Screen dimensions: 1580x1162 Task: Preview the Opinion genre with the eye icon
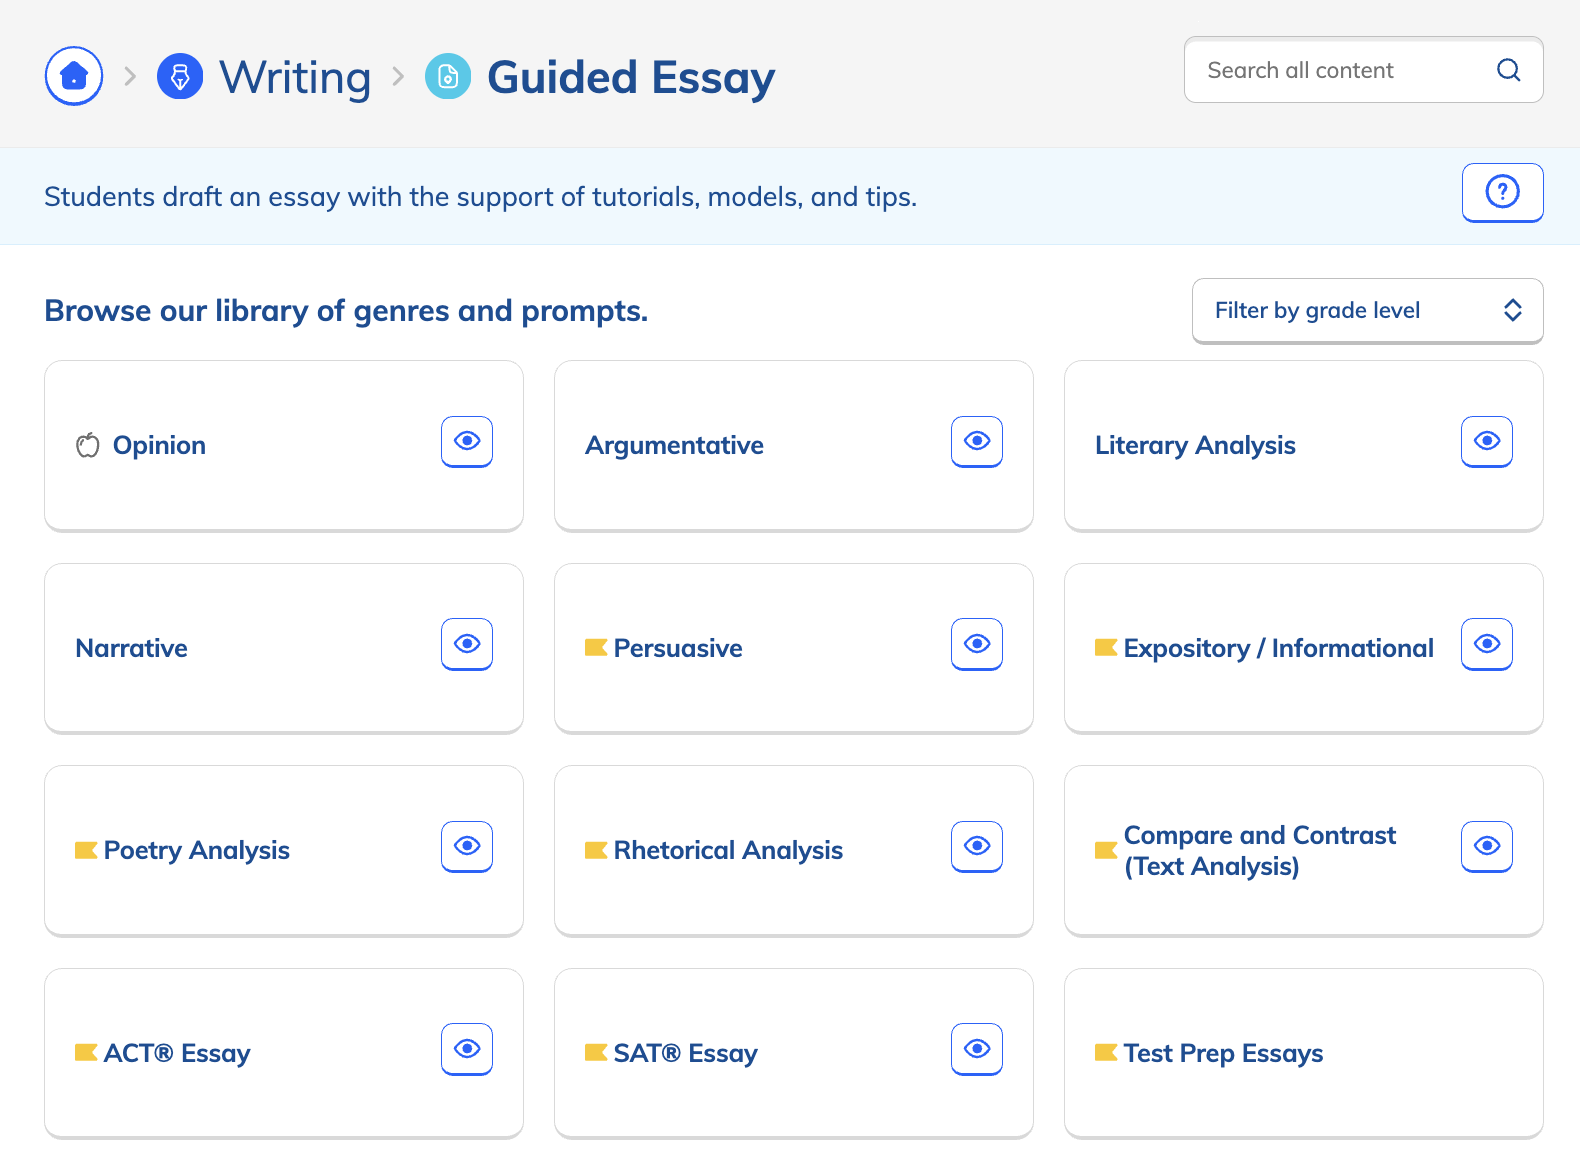tap(467, 441)
